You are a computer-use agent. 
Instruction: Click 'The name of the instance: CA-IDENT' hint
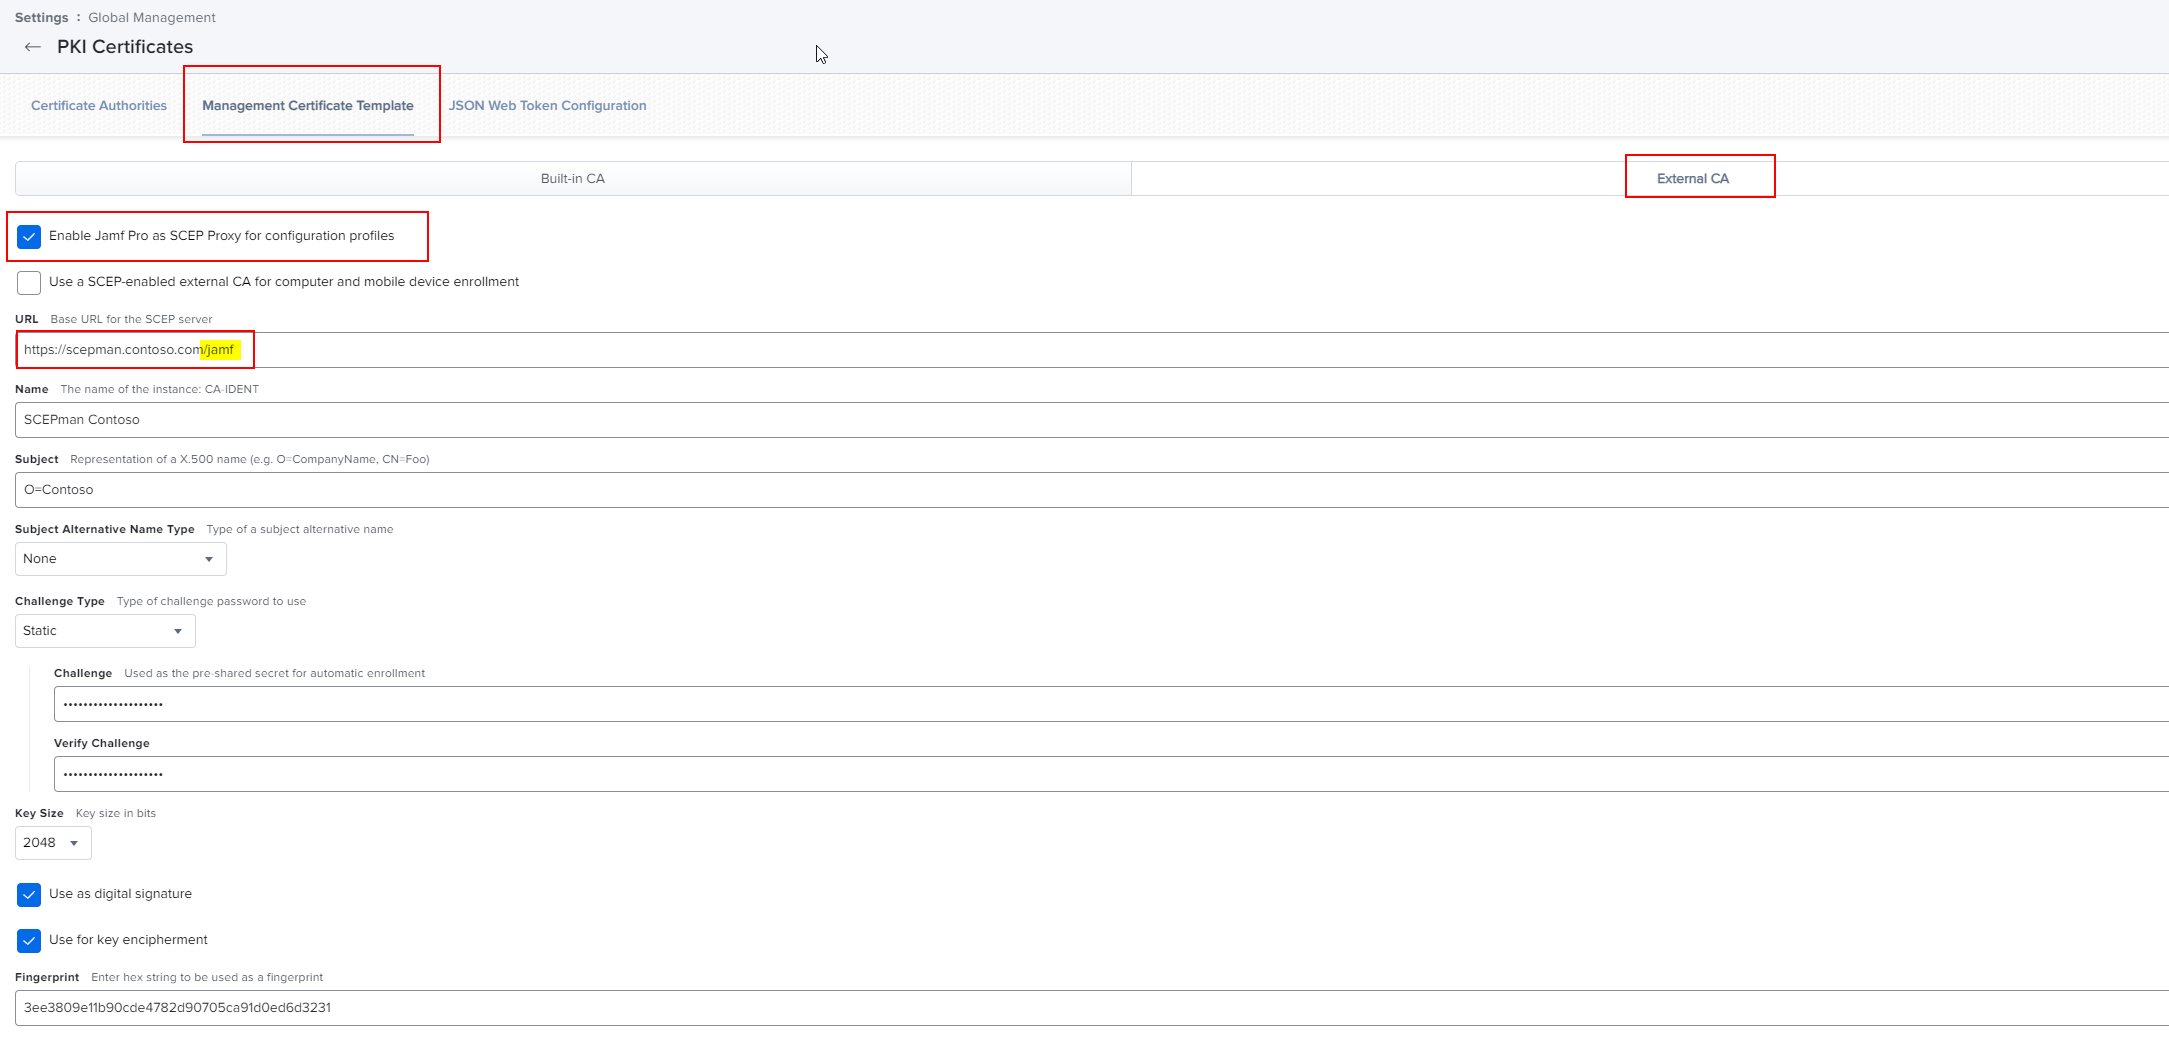click(159, 389)
